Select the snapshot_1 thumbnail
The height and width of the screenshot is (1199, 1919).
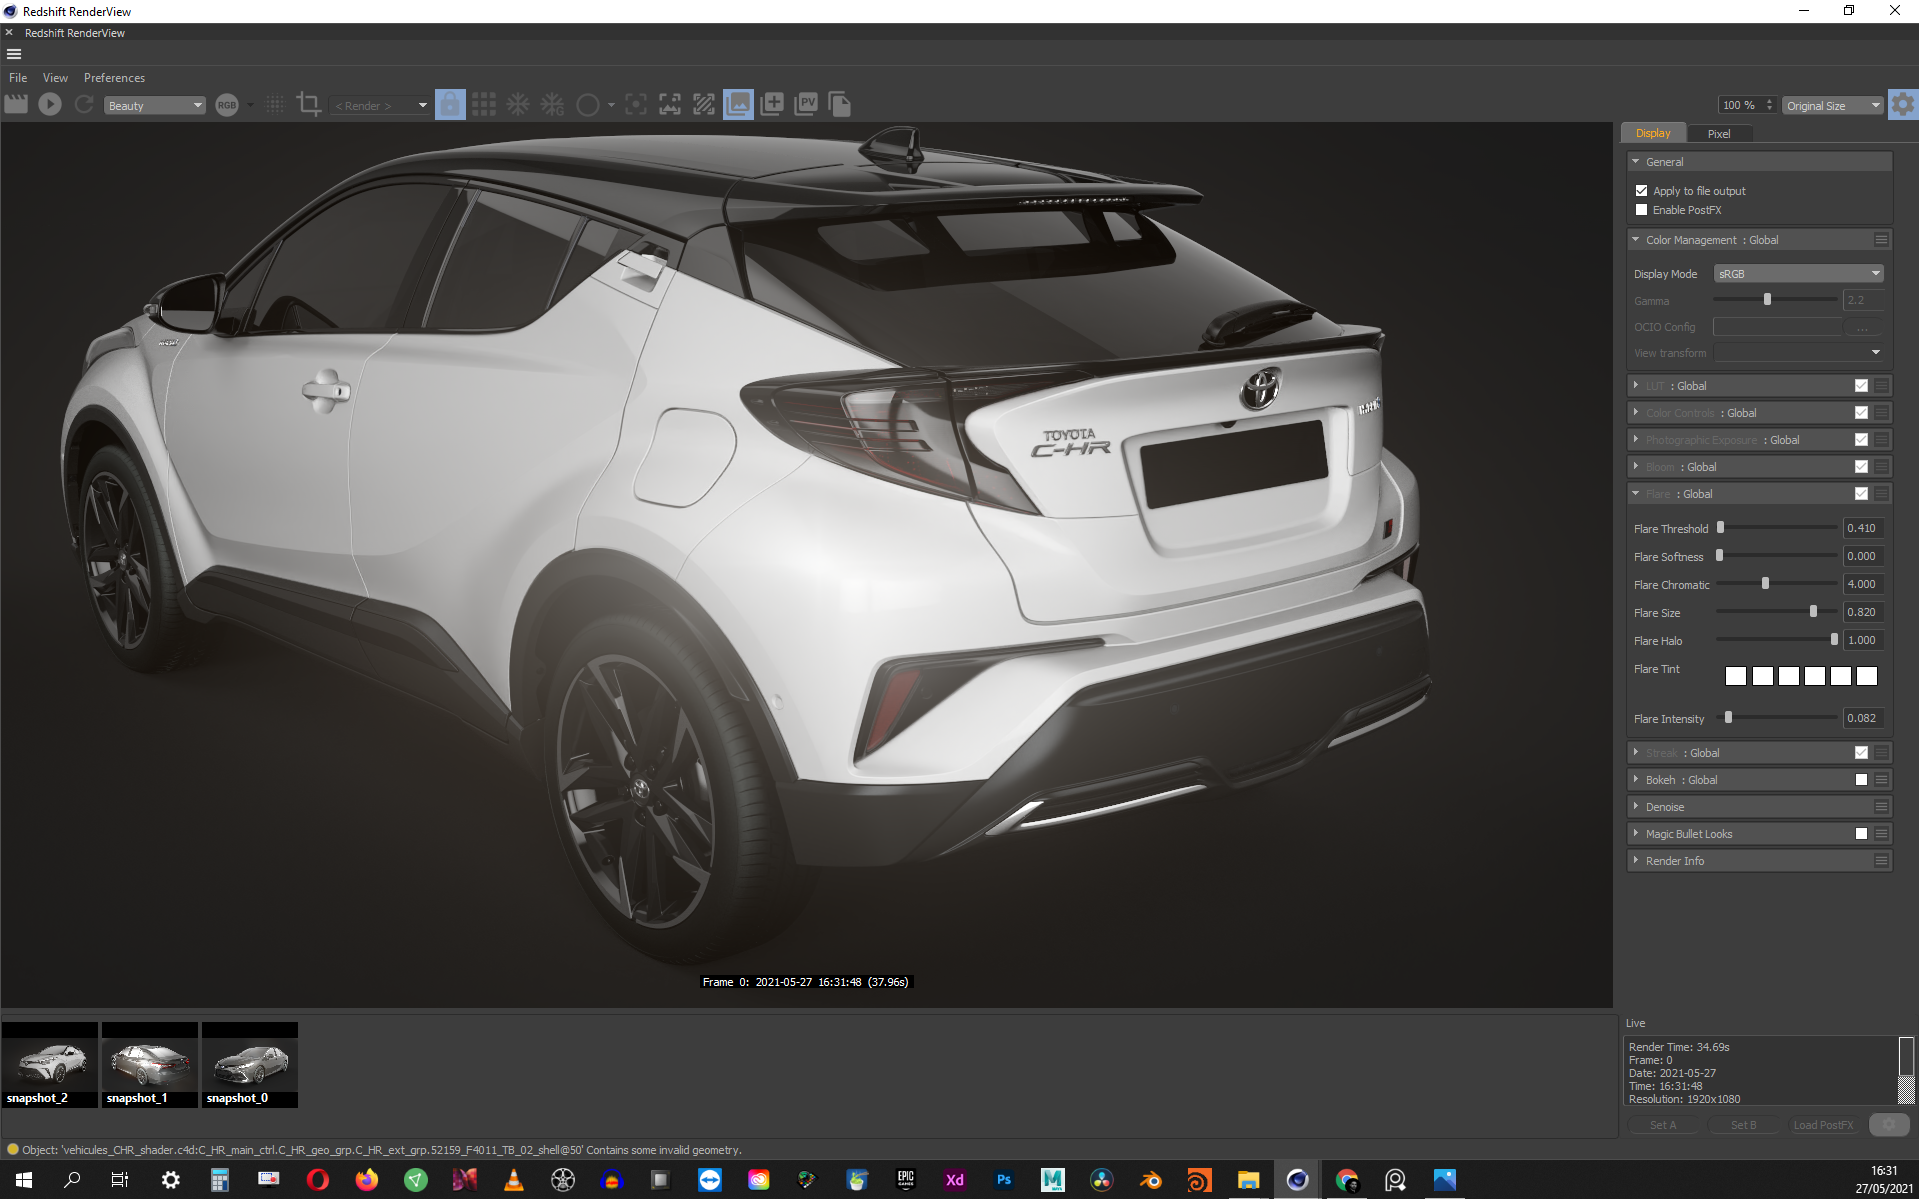click(150, 1064)
